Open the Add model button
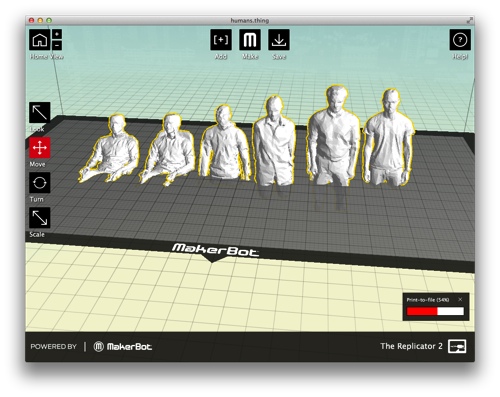This screenshot has width=500, height=397. click(x=221, y=40)
